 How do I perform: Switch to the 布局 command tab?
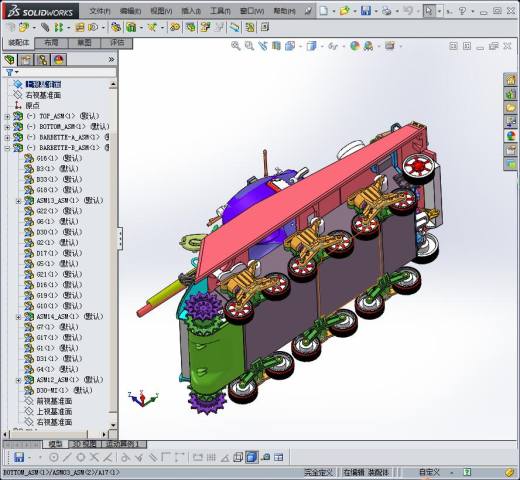coord(51,43)
